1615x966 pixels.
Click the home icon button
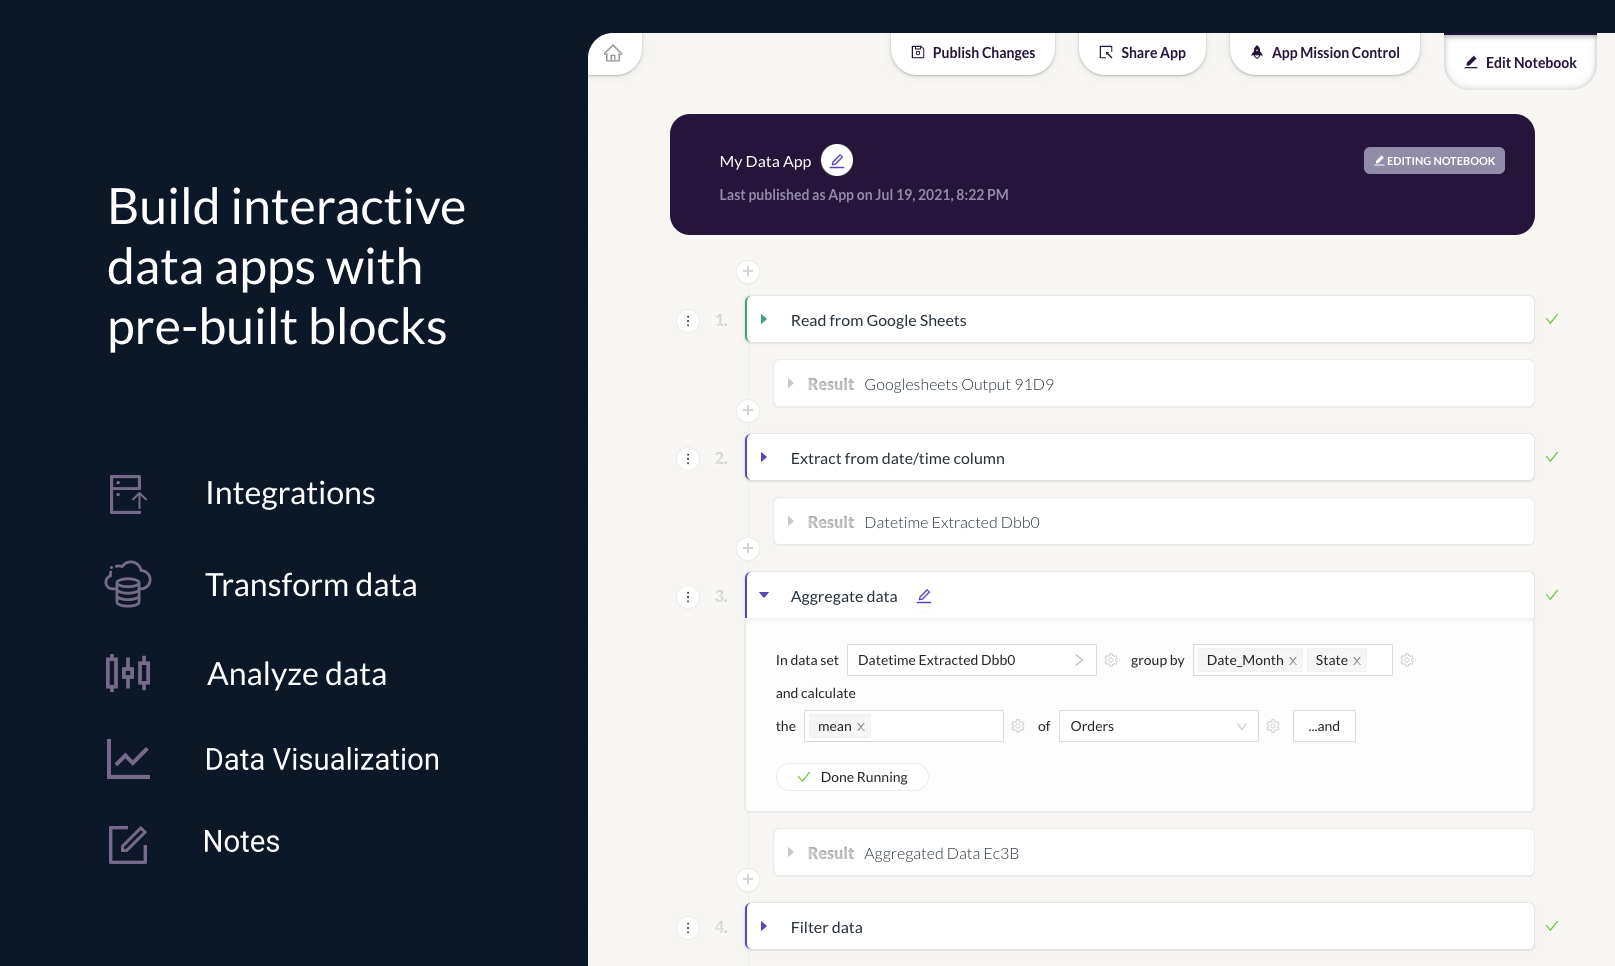click(x=613, y=54)
